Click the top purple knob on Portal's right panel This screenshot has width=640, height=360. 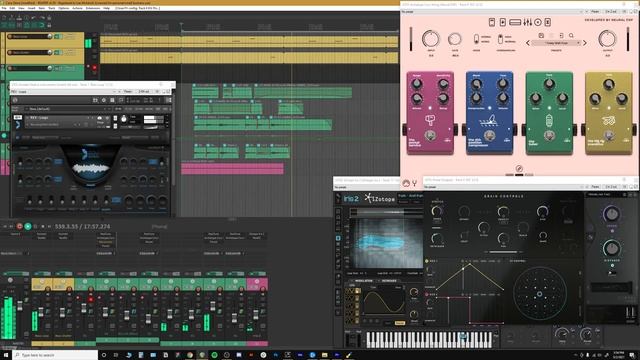611,214
